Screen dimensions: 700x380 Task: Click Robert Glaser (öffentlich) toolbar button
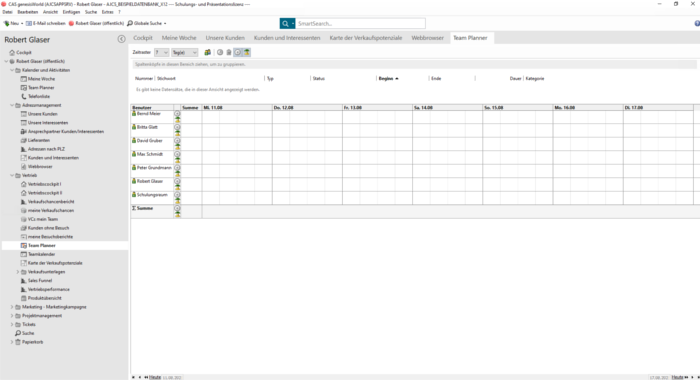click(96, 23)
